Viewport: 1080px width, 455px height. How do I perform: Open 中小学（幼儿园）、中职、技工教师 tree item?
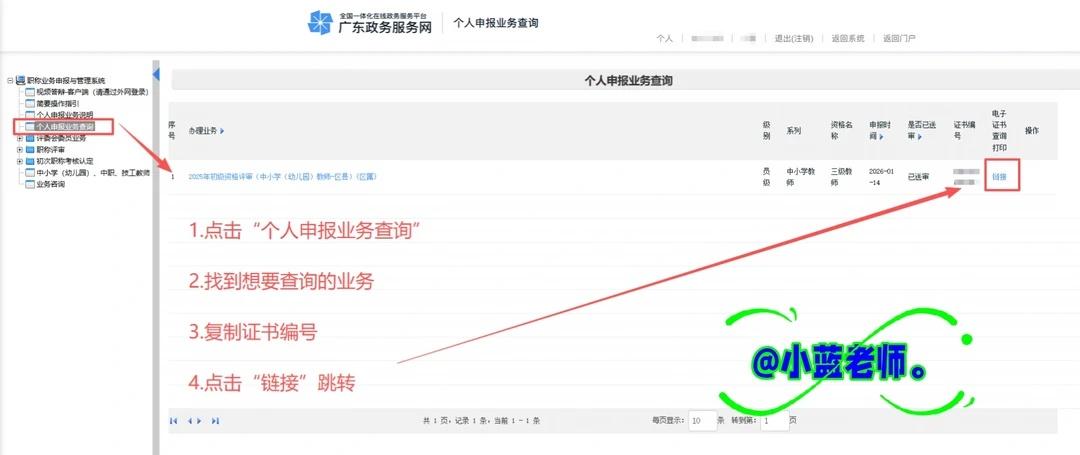pyautogui.click(x=93, y=173)
